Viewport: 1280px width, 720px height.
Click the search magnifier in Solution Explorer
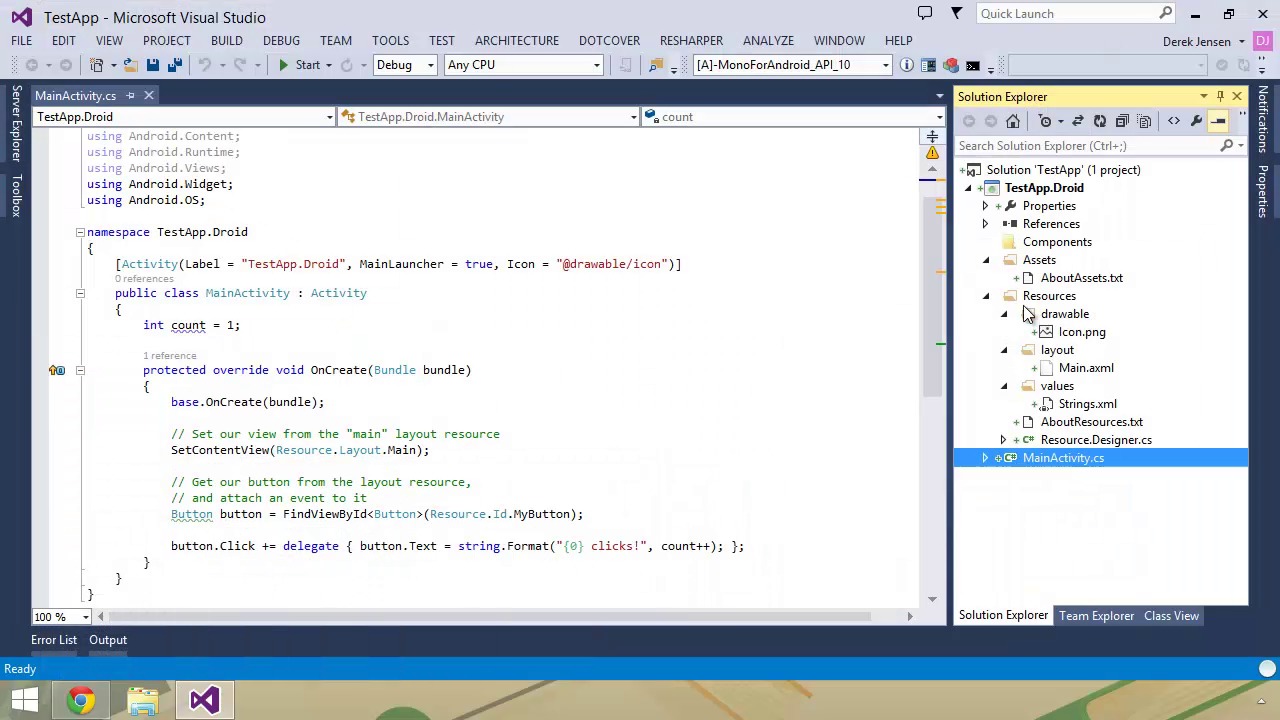click(x=1227, y=146)
